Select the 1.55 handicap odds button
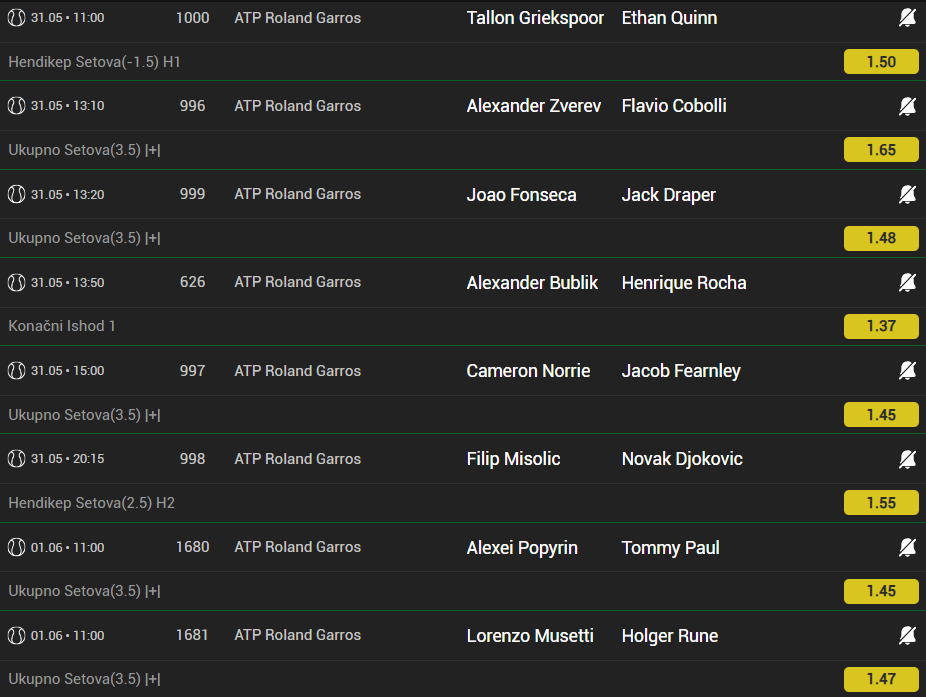This screenshot has height=697, width=926. tap(881, 503)
